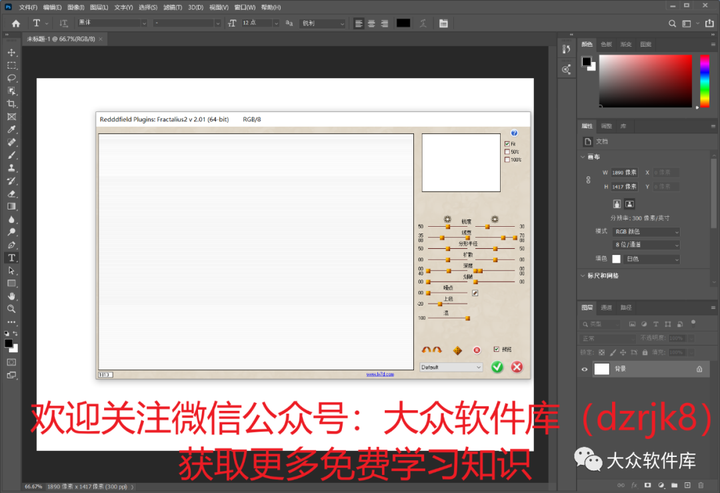This screenshot has width=720, height=493.
Task: Open the font style dropdown
Action: click(186, 23)
